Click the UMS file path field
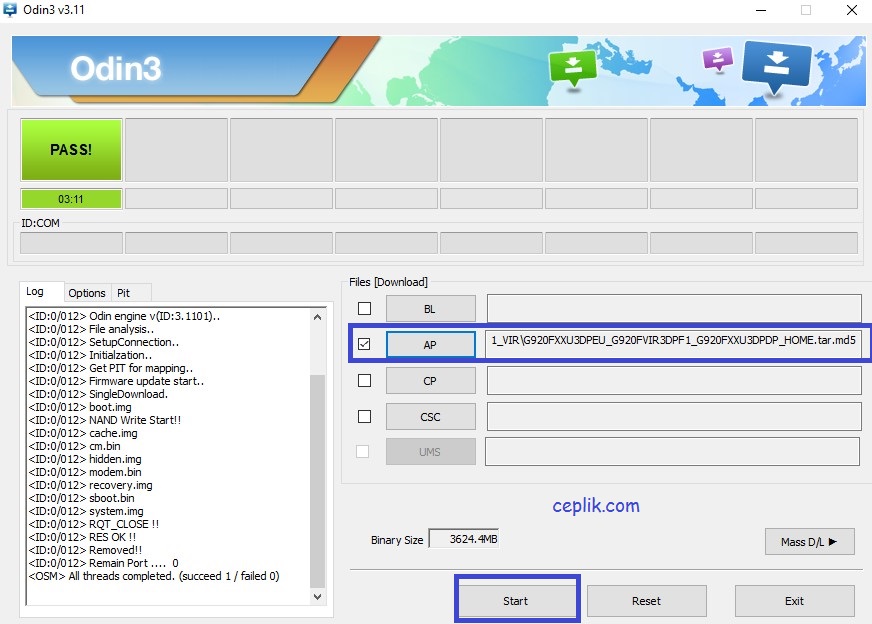Screen dimensions: 872x624 coord(672,452)
